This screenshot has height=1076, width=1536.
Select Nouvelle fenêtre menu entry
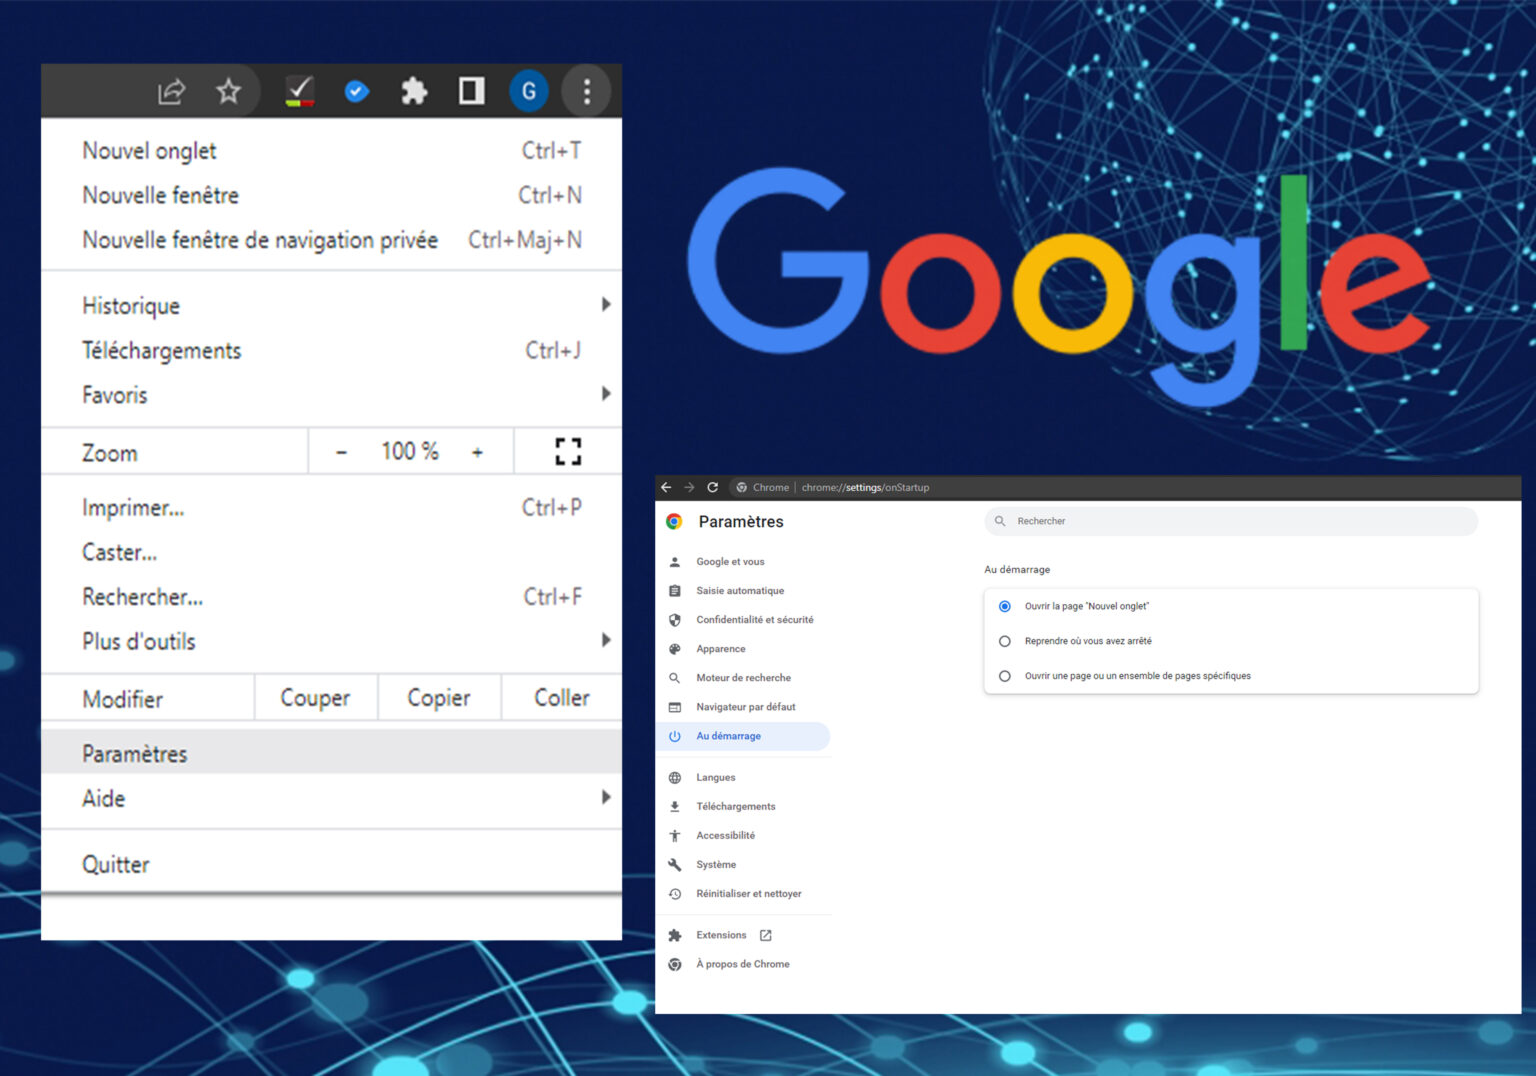pyautogui.click(x=331, y=196)
